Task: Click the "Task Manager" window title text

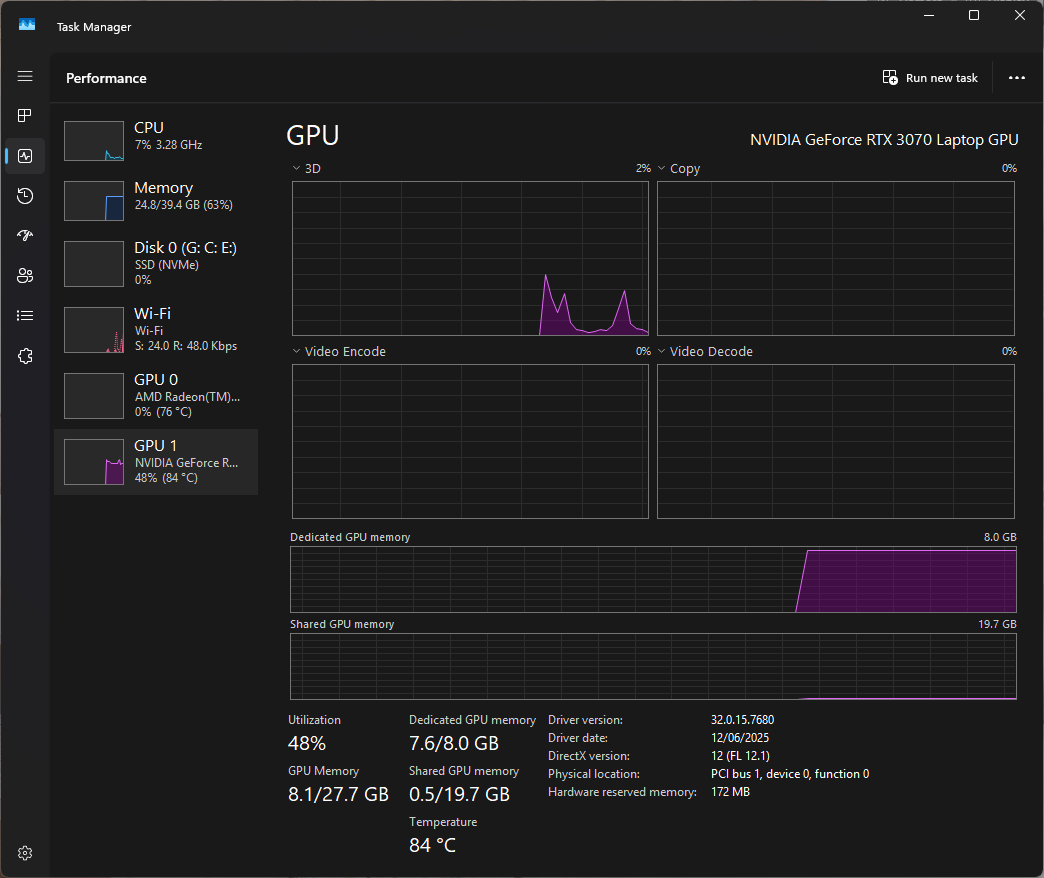Action: (x=94, y=27)
